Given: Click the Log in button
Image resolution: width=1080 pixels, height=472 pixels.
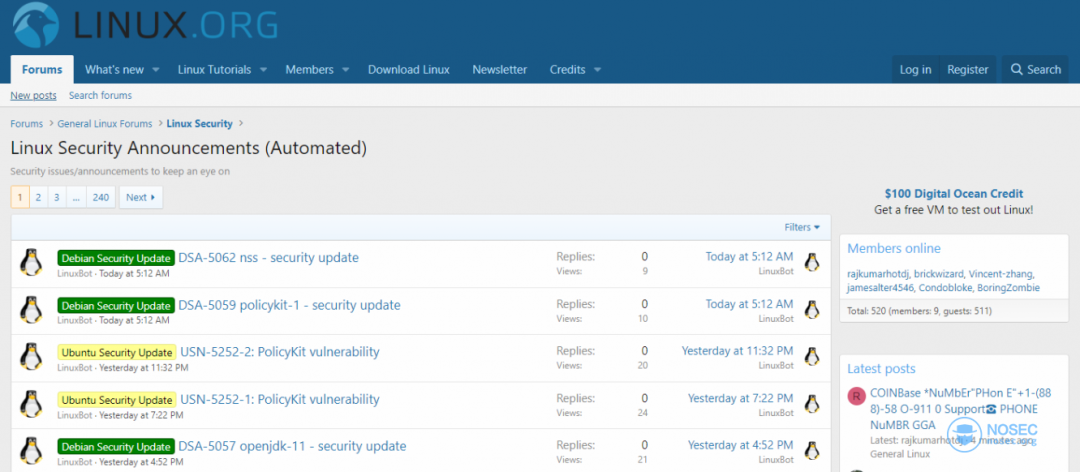Looking at the screenshot, I should click(915, 70).
